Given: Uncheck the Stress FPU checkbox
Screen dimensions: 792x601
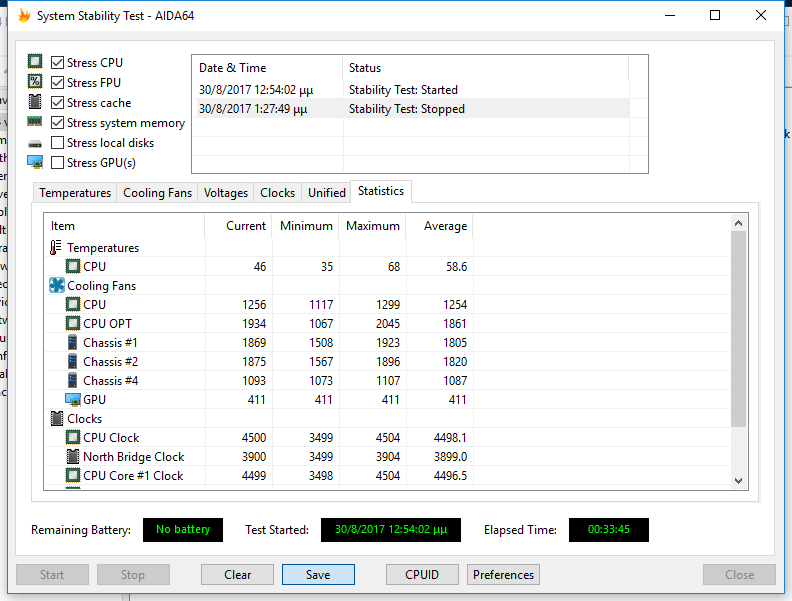Looking at the screenshot, I should [58, 82].
